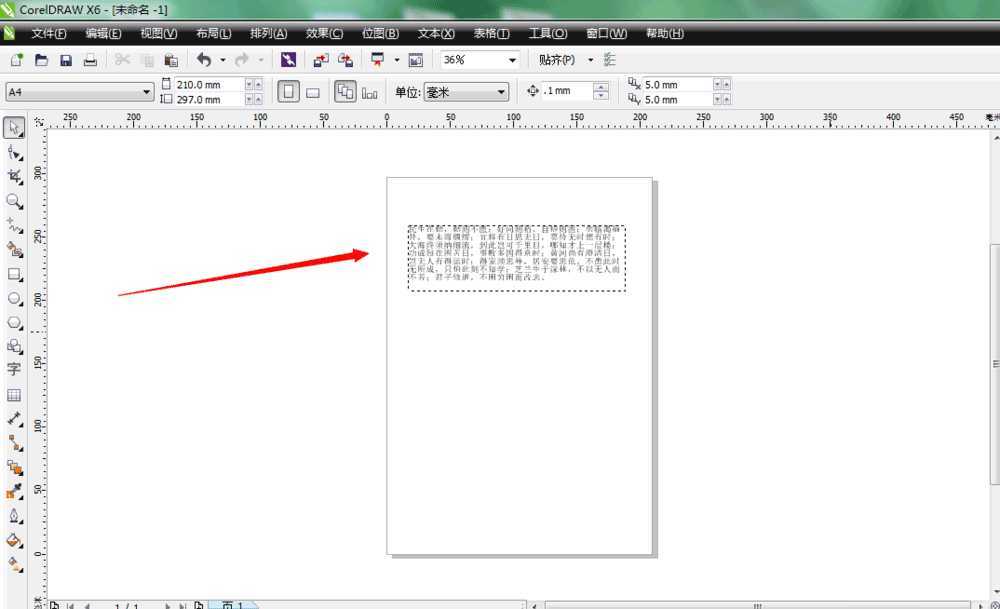Choose the Crop tool

coord(14,177)
